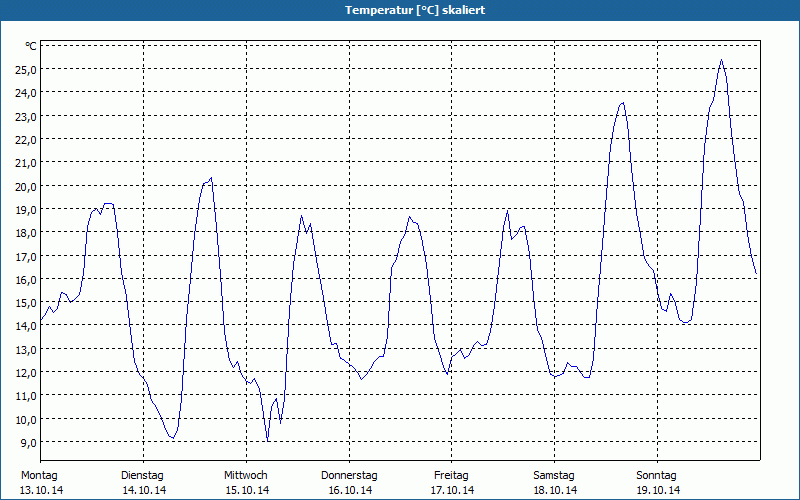Image resolution: width=800 pixels, height=500 pixels.
Task: Click the 13.10.14 date label
Action: 41,490
